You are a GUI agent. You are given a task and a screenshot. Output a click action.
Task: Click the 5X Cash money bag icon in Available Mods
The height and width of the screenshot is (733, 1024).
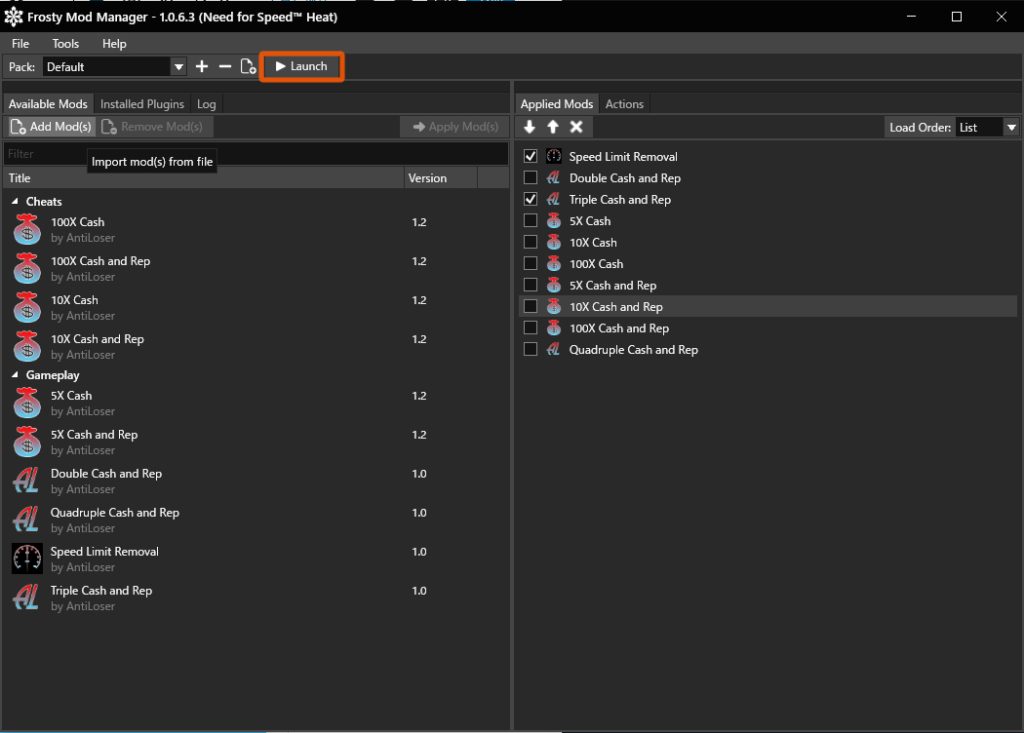pos(27,403)
